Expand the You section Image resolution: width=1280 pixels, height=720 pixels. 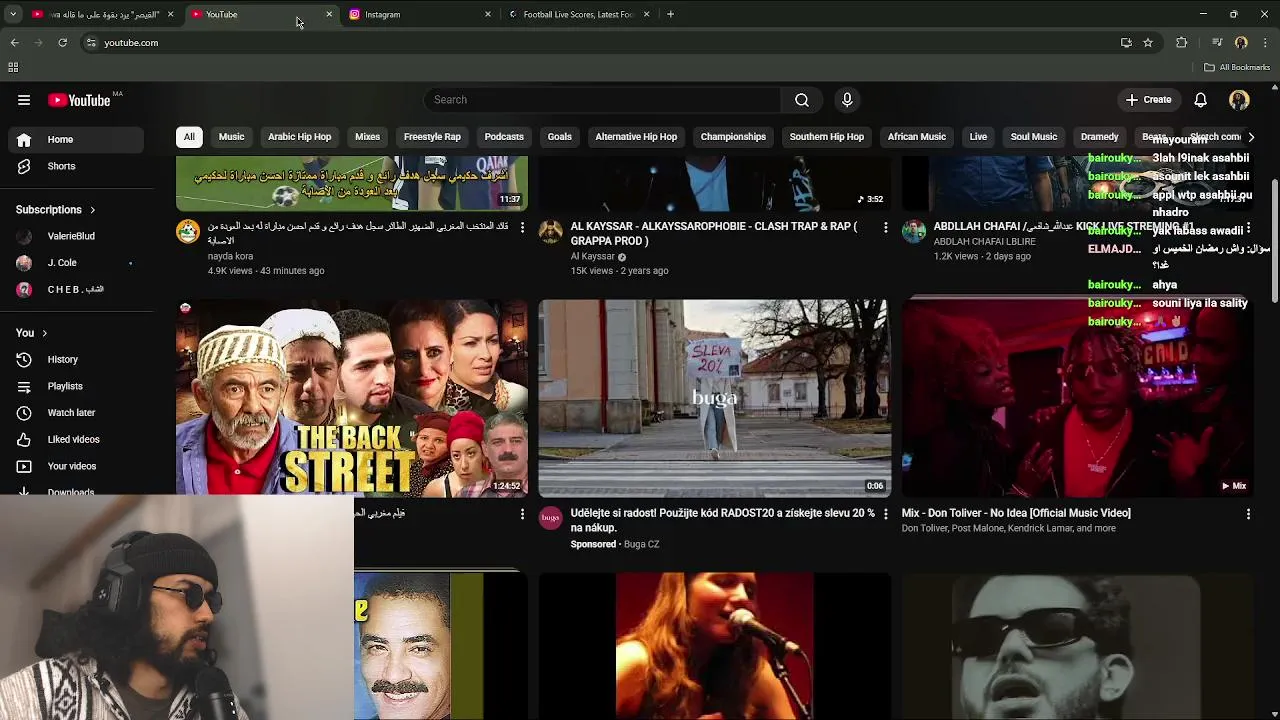[x=31, y=333]
